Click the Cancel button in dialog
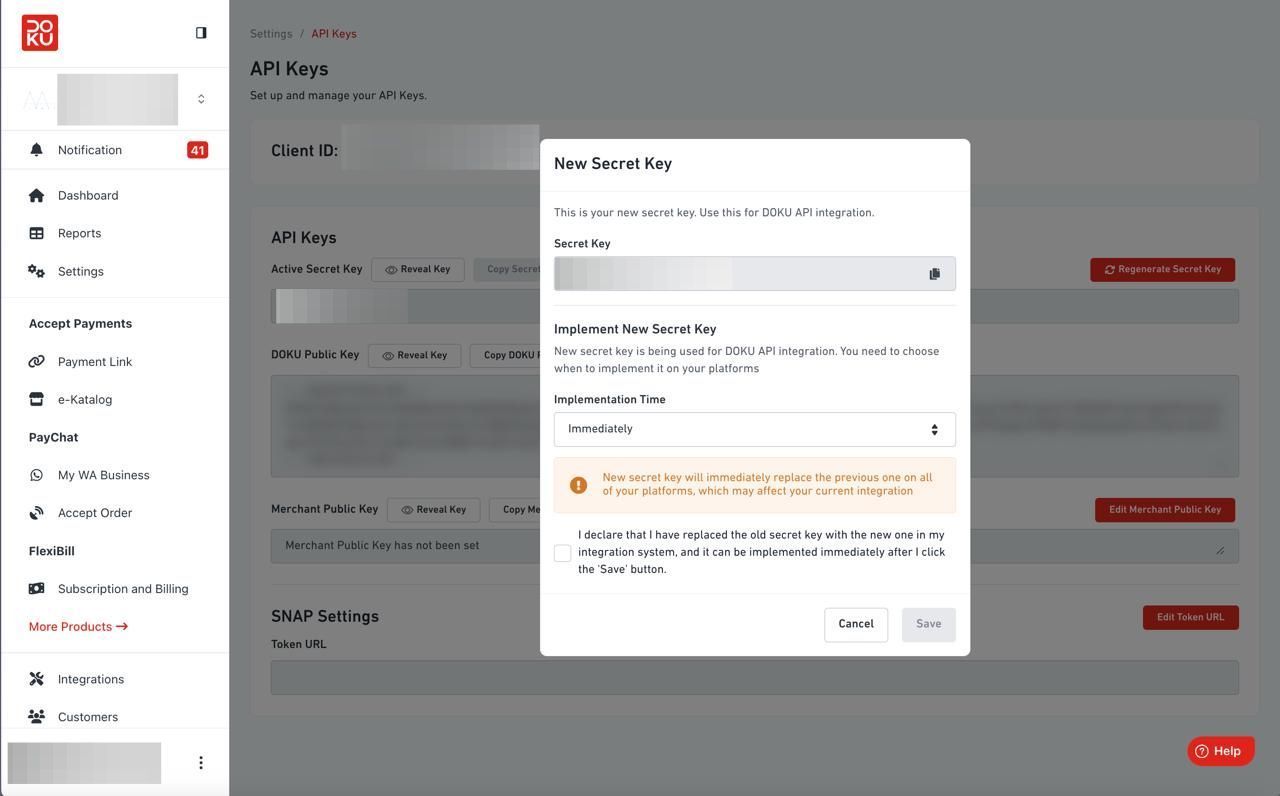1280x796 pixels. point(856,625)
